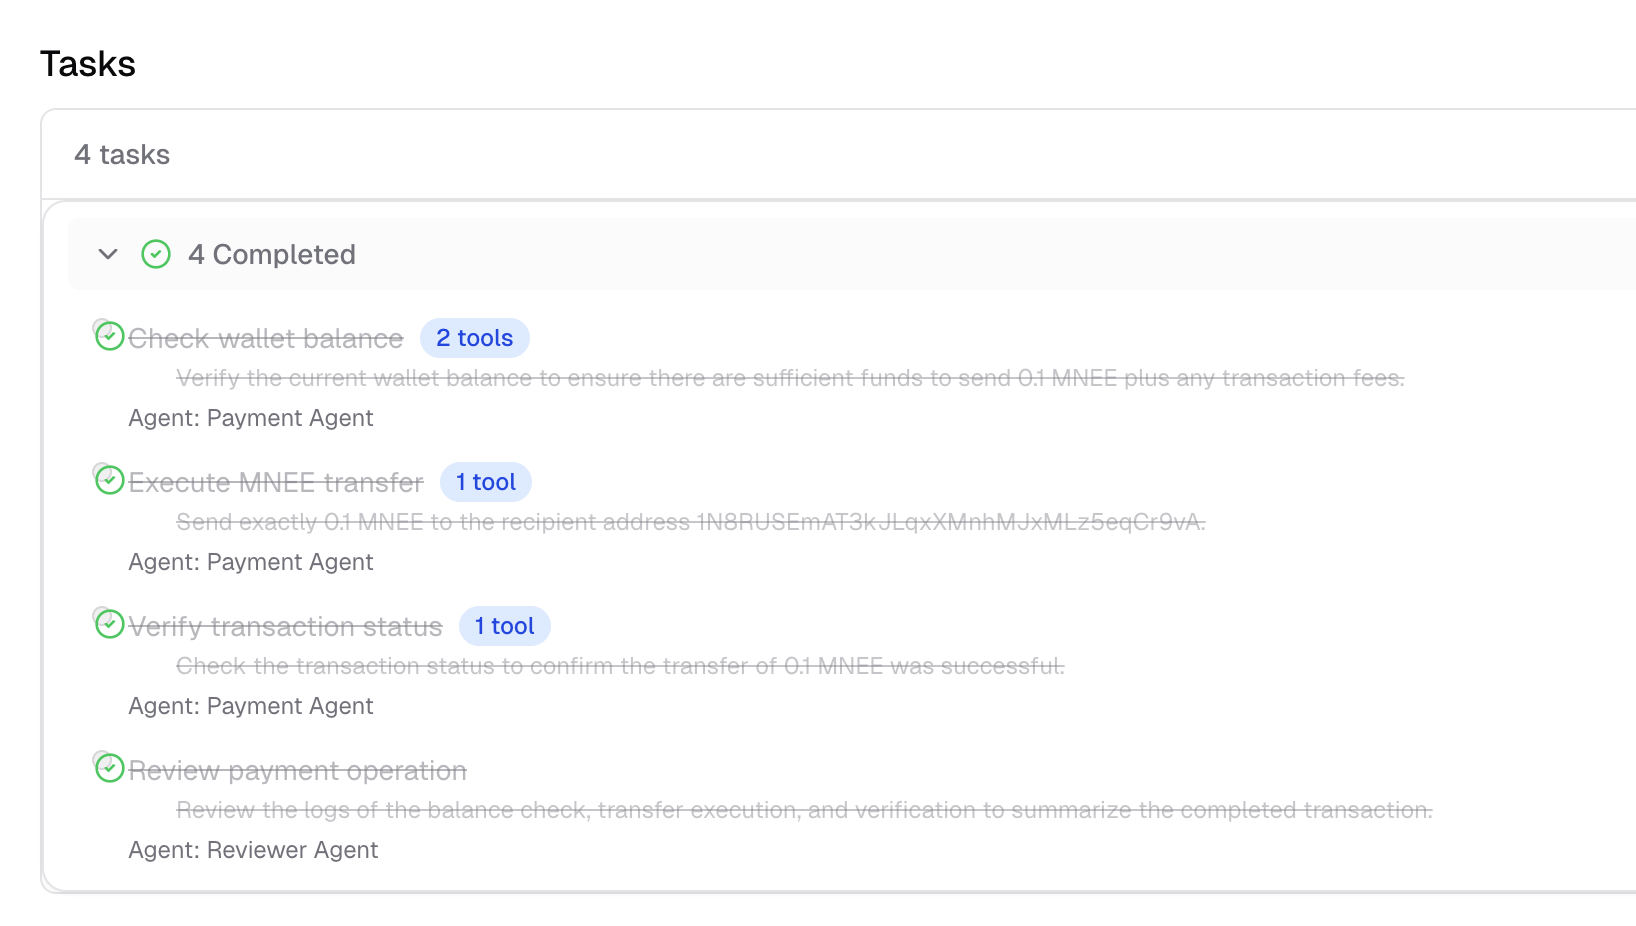Toggle Review payment operation completion checkmark

pos(109,768)
